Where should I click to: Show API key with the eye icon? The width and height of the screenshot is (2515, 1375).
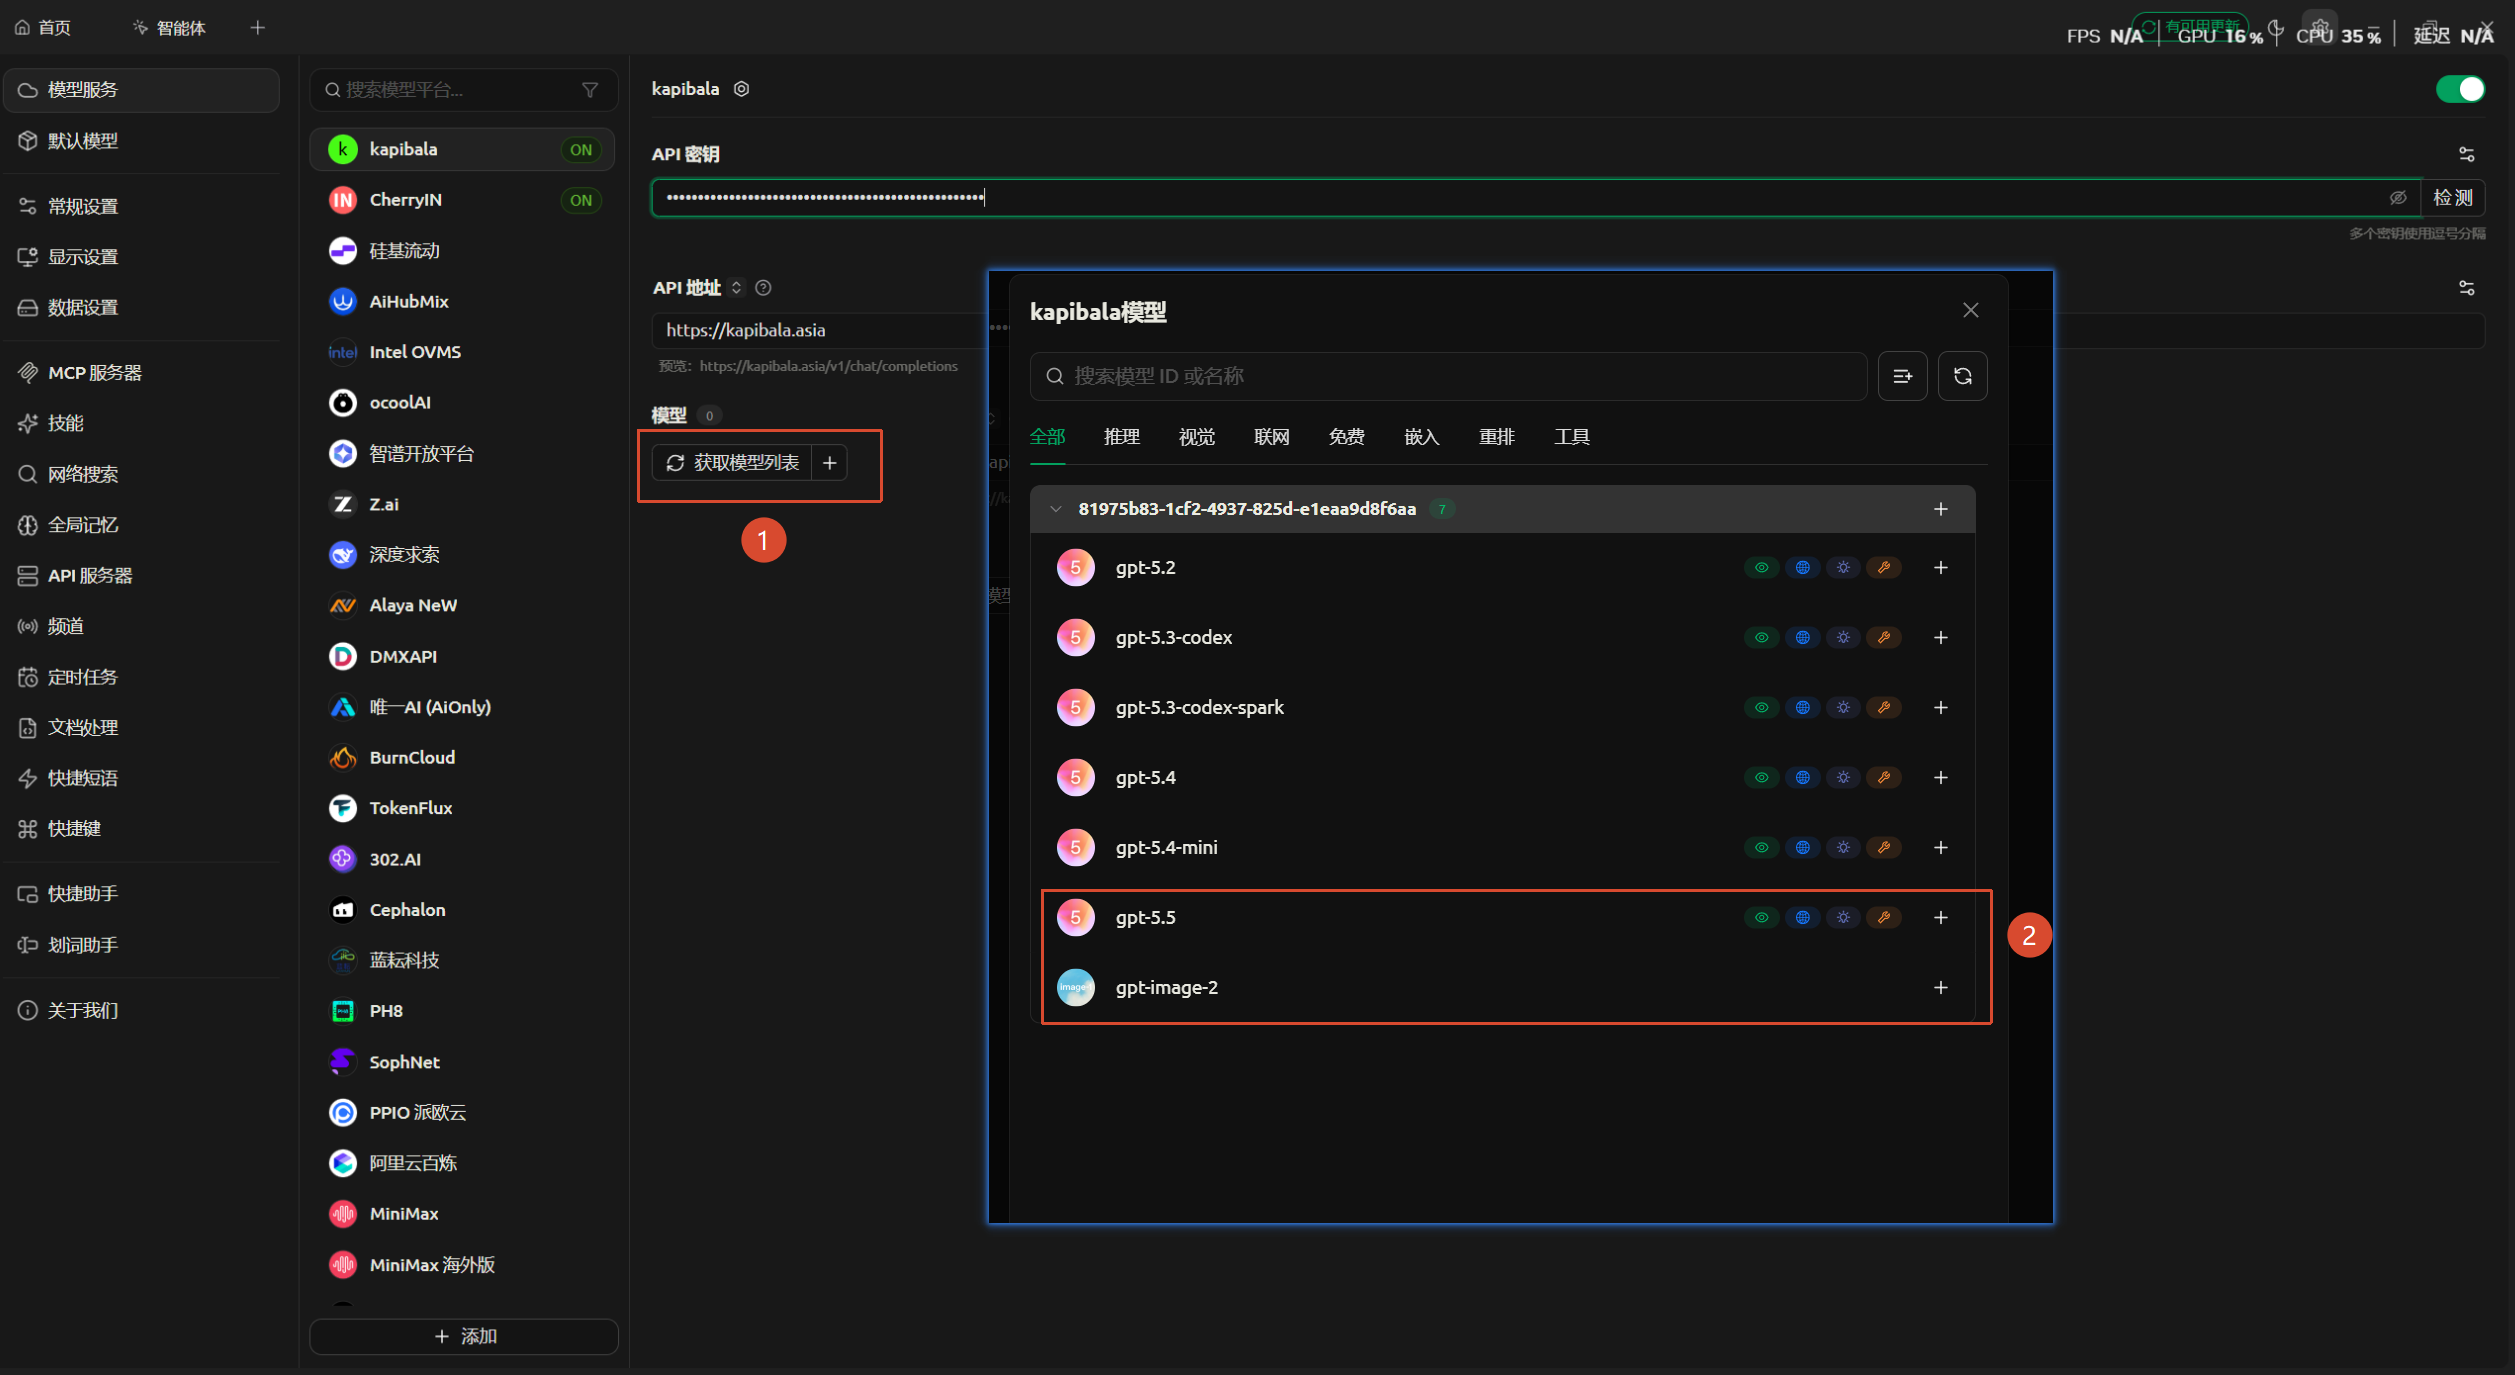pos(2397,198)
